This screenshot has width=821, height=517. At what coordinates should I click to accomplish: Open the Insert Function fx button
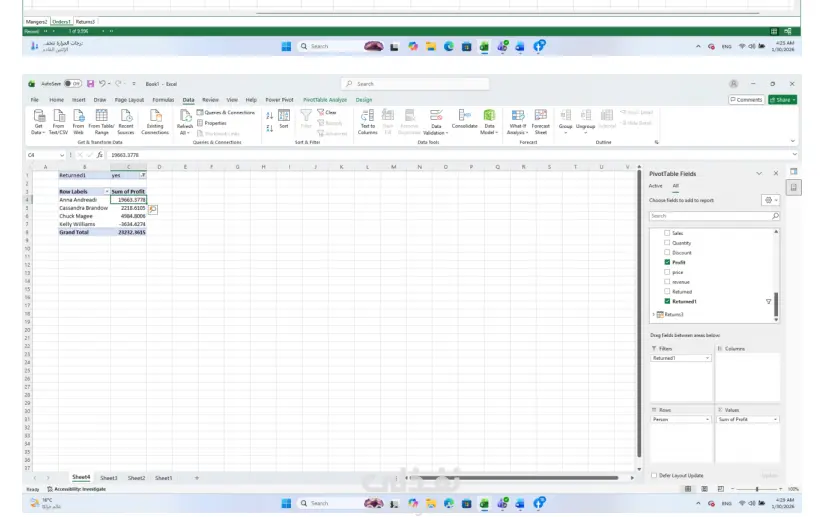point(99,155)
